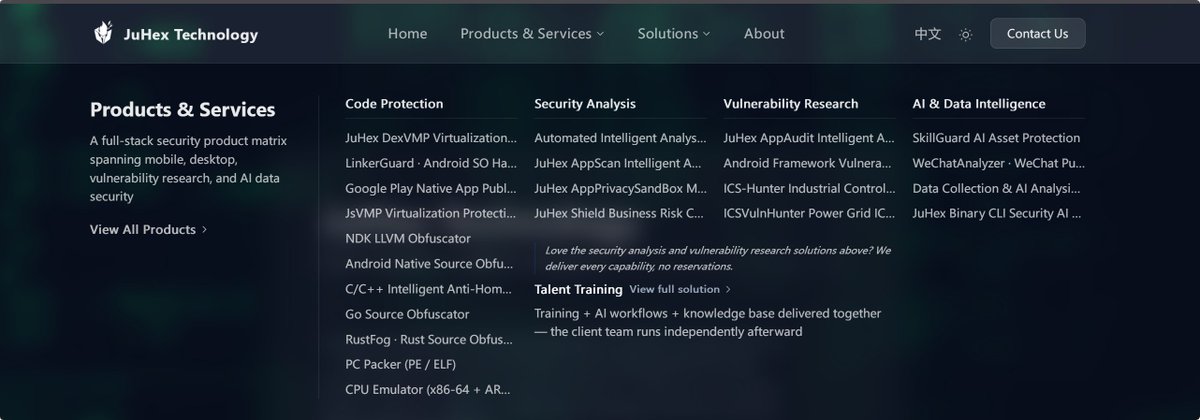Select the Vulnerability Research category heading
Image resolution: width=1200 pixels, height=420 pixels.
[x=791, y=103]
